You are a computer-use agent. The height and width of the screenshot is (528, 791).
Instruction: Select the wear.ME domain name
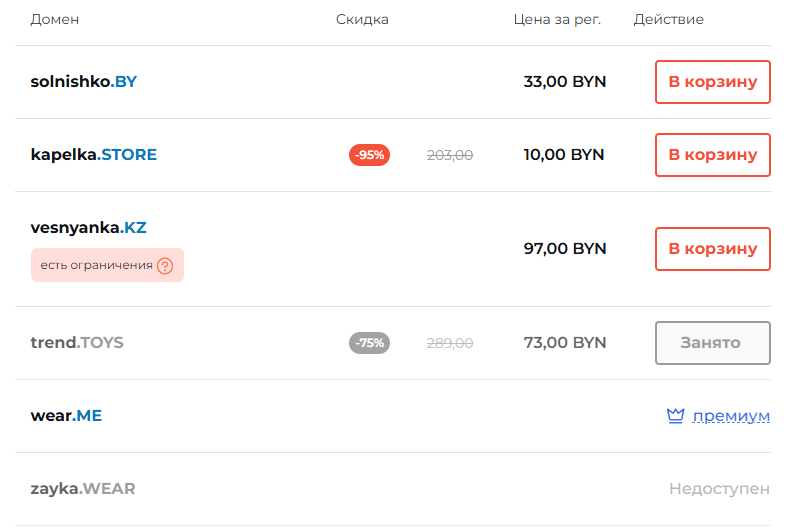66,416
